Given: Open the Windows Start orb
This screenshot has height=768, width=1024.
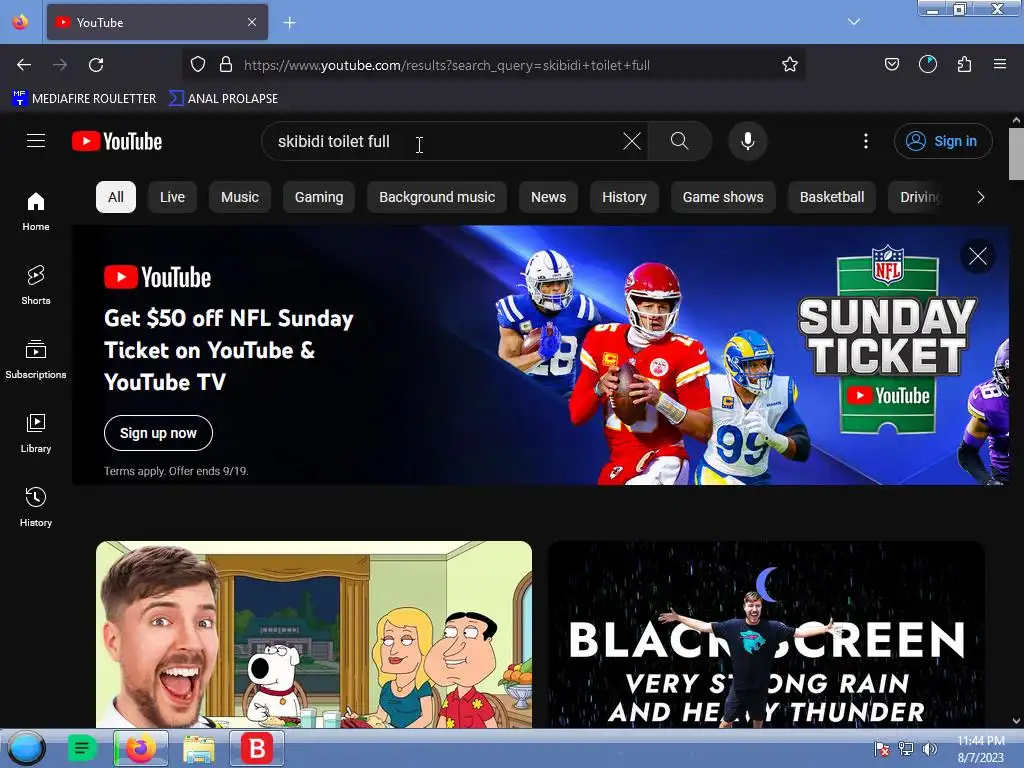Looking at the screenshot, I should (26, 748).
